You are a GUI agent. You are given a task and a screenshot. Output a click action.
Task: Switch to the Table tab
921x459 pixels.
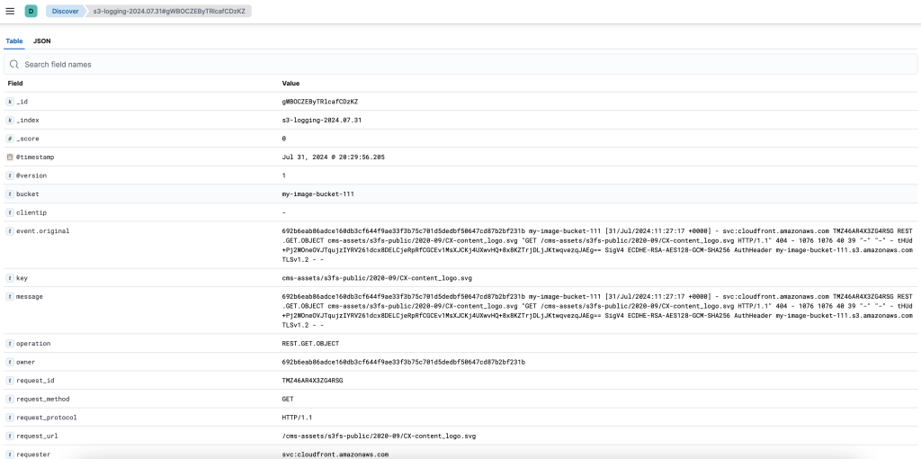14,41
